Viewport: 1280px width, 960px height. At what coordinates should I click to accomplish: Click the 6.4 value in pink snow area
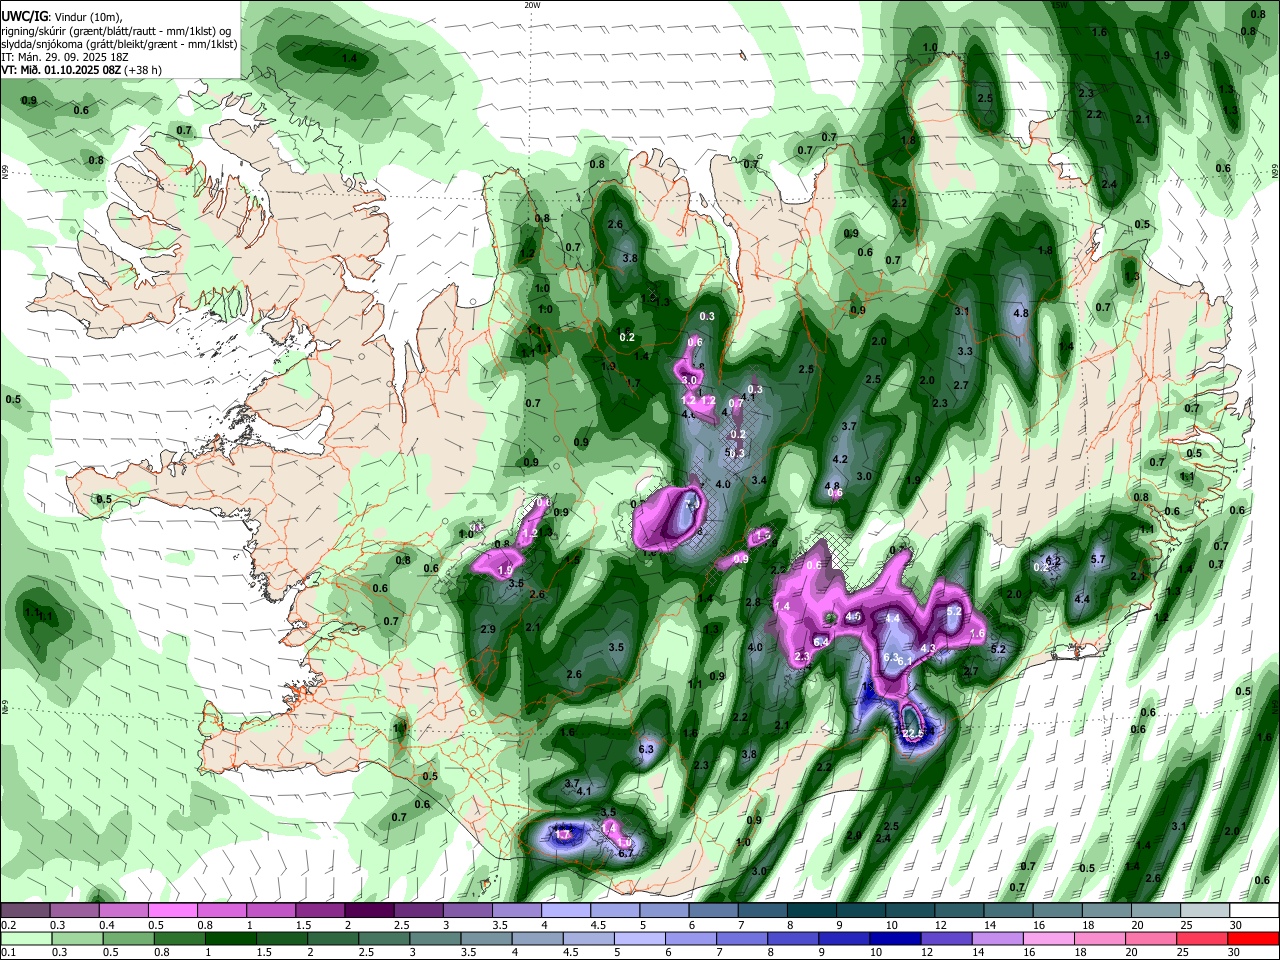tap(822, 641)
